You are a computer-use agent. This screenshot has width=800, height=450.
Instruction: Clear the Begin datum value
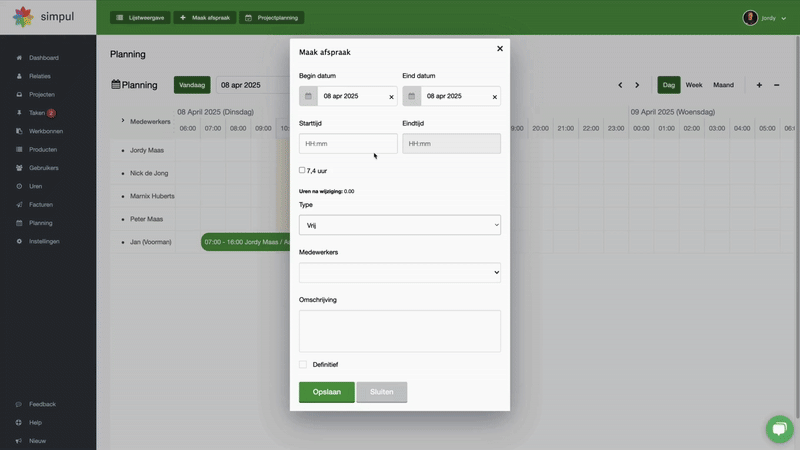(391, 97)
